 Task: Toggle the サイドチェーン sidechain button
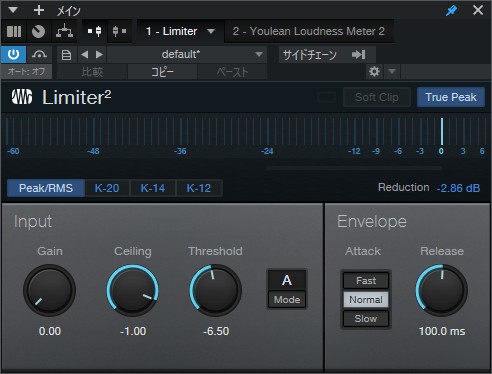(x=310, y=55)
